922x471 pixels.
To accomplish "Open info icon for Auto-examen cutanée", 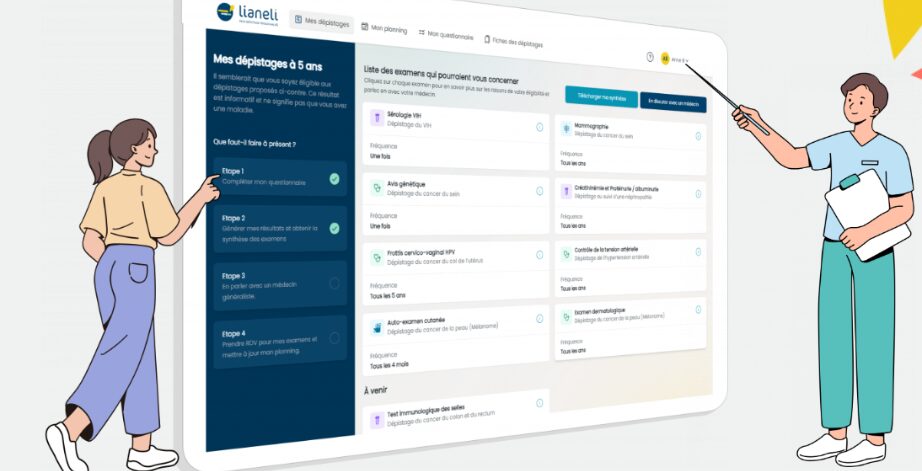I will click(539, 319).
